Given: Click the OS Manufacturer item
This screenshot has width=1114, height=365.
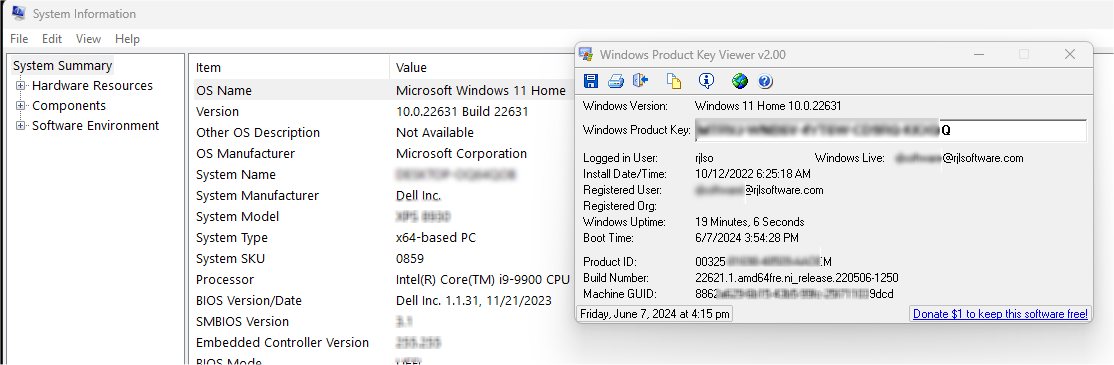Looking at the screenshot, I should (245, 153).
